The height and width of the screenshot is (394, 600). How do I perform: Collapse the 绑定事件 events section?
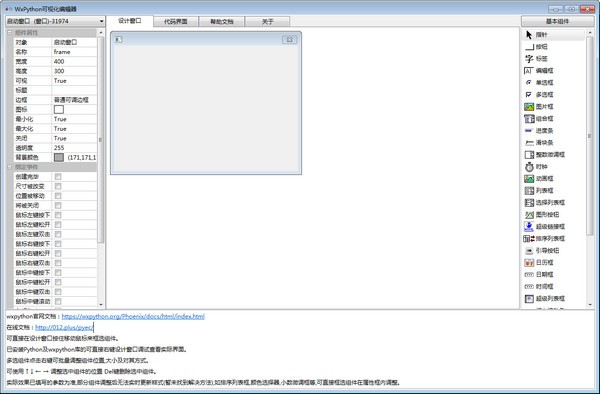pos(10,167)
